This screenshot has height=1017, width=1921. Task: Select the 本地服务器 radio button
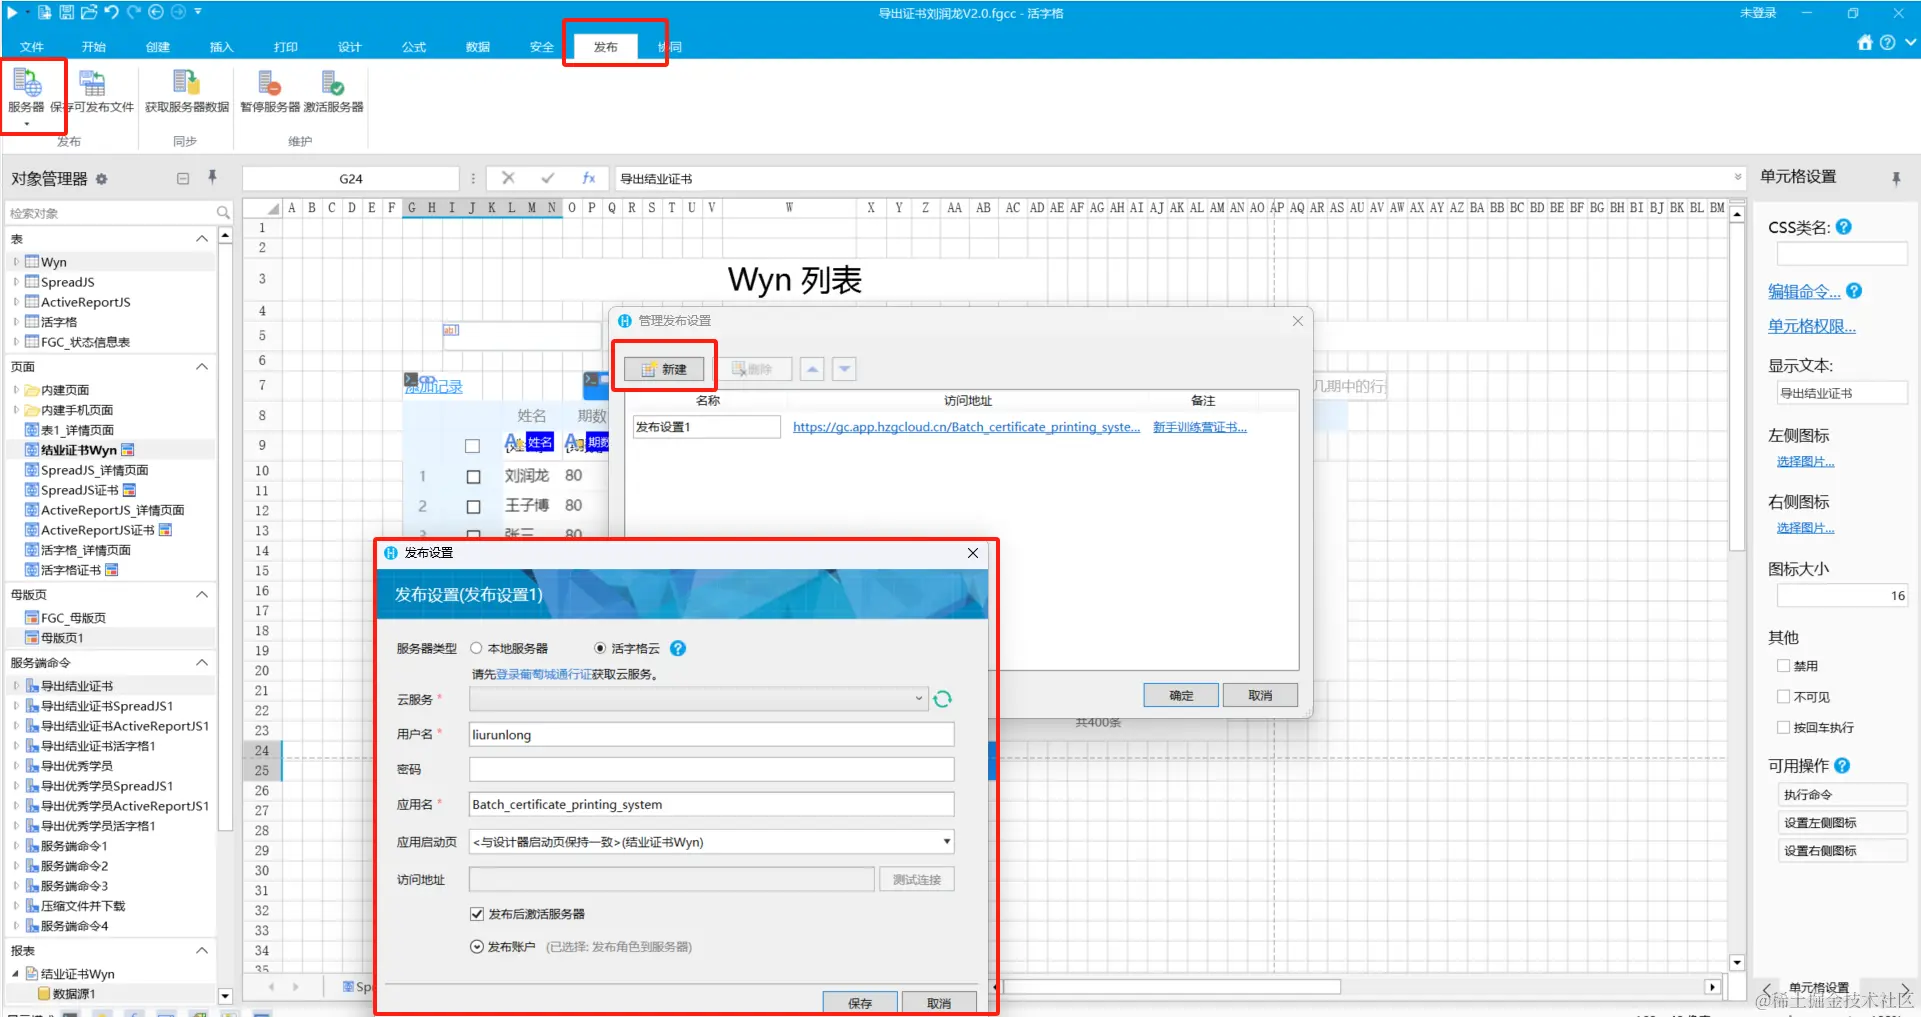[x=477, y=648]
